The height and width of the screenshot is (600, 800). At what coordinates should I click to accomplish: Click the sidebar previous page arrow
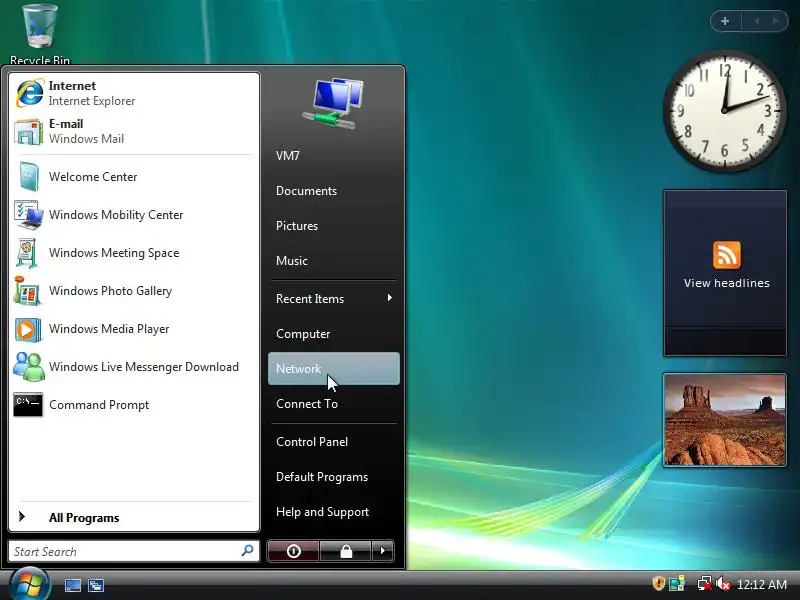756,21
